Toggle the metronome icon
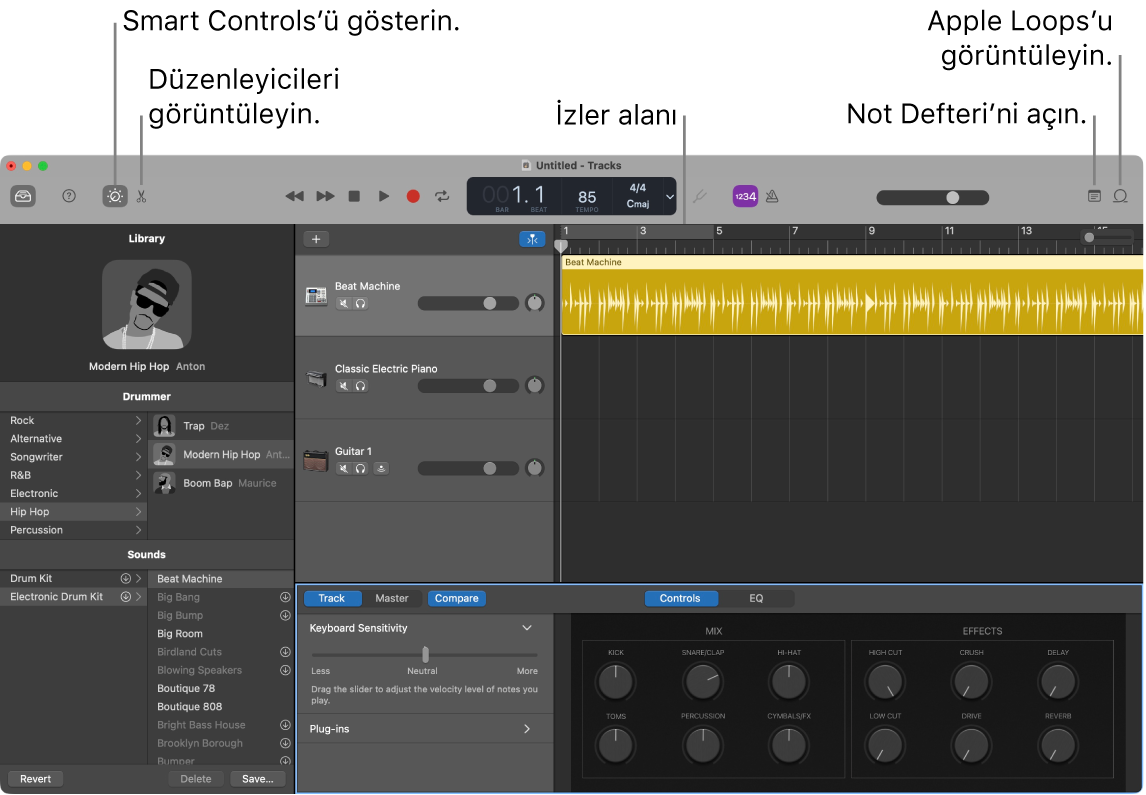This screenshot has height=795, width=1146. click(771, 196)
